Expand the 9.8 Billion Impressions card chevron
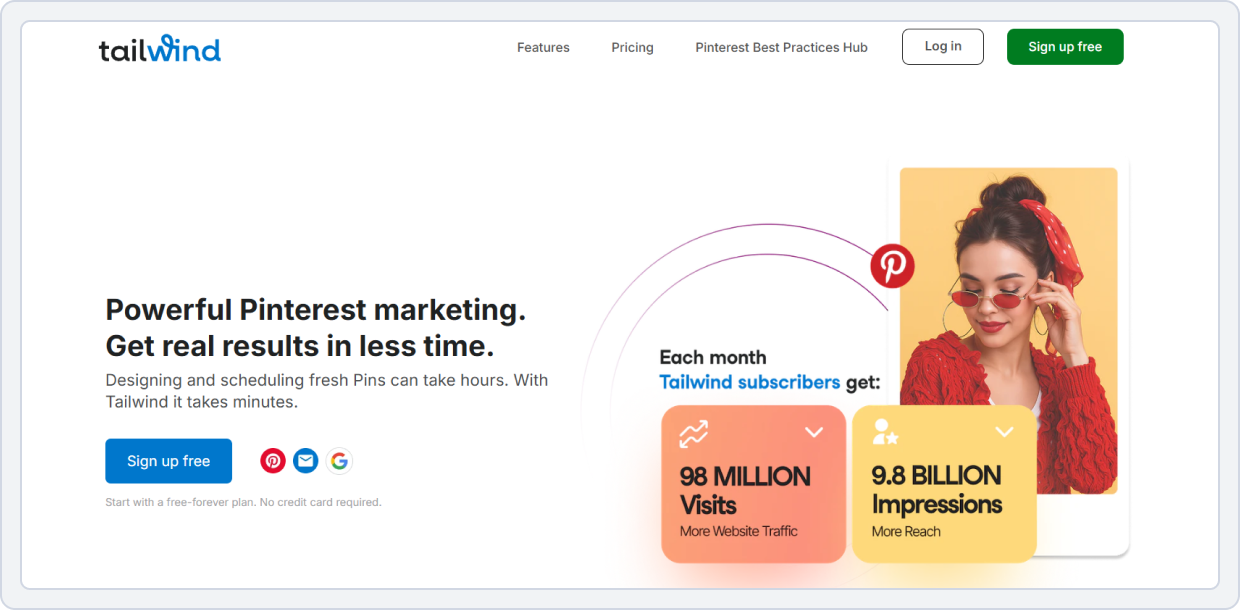Image resolution: width=1240 pixels, height=610 pixels. click(x=1004, y=431)
